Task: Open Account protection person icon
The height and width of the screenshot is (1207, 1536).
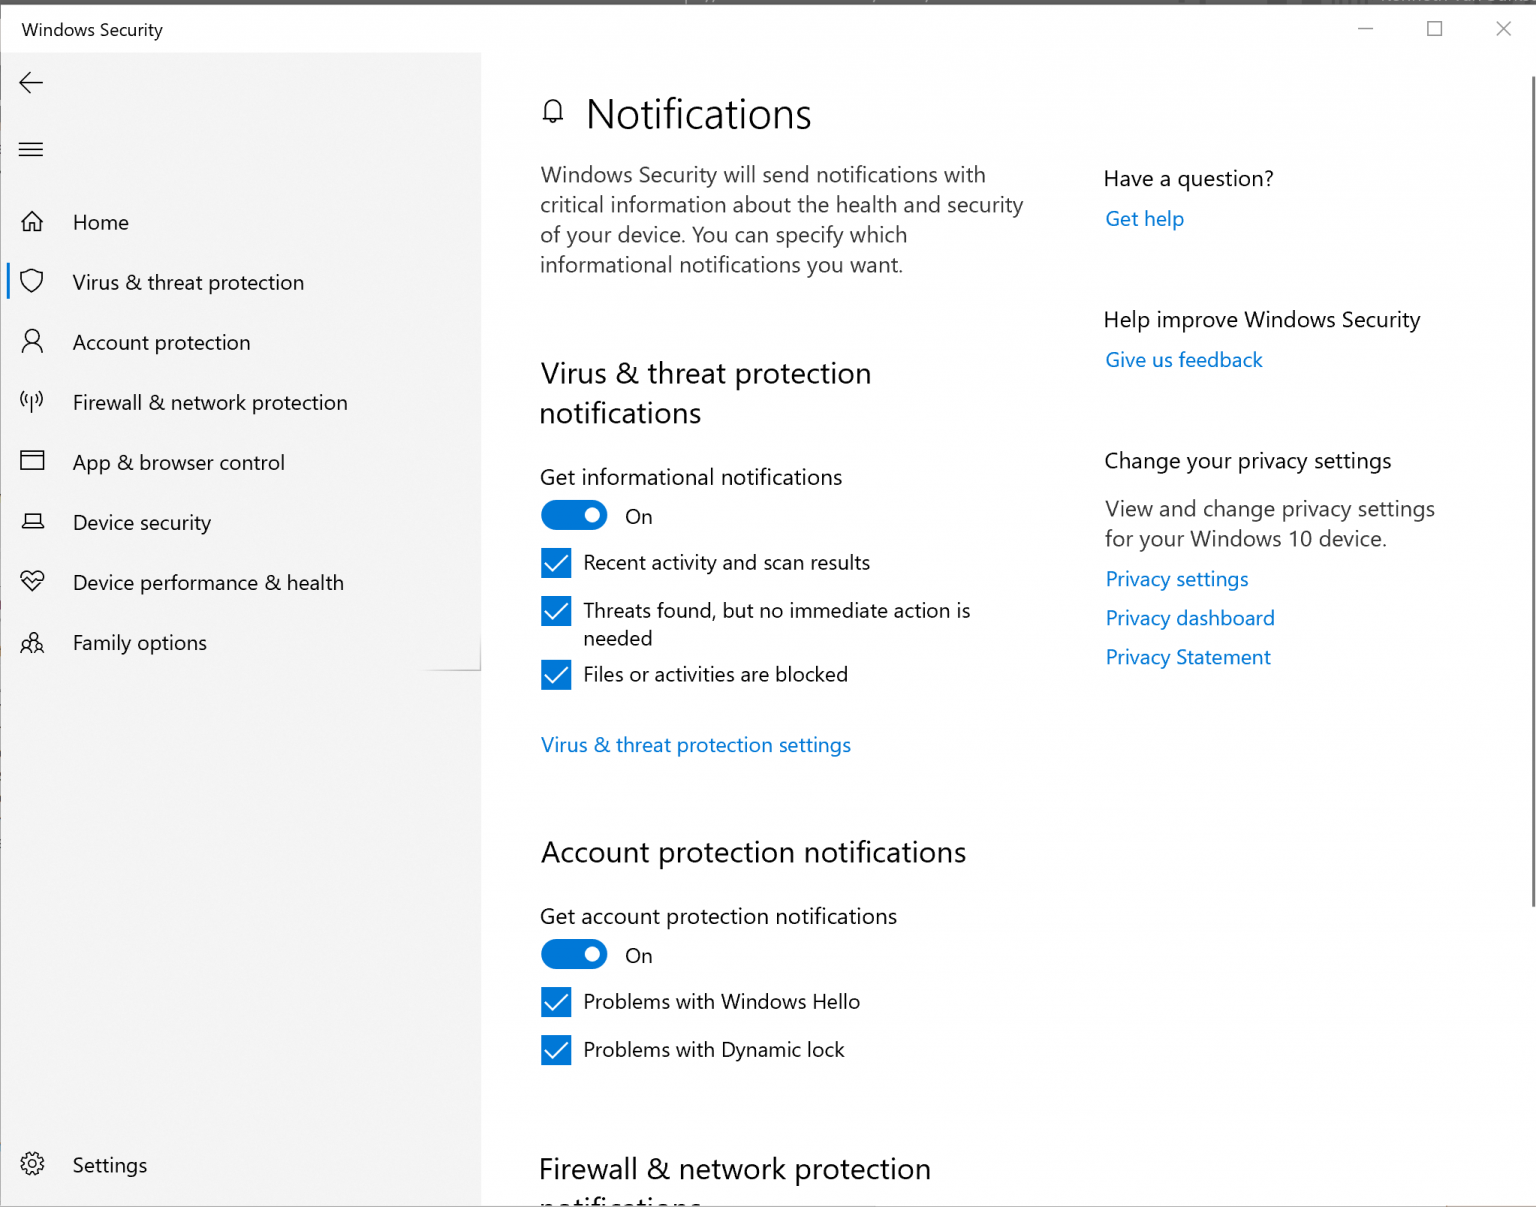Action: (x=32, y=342)
